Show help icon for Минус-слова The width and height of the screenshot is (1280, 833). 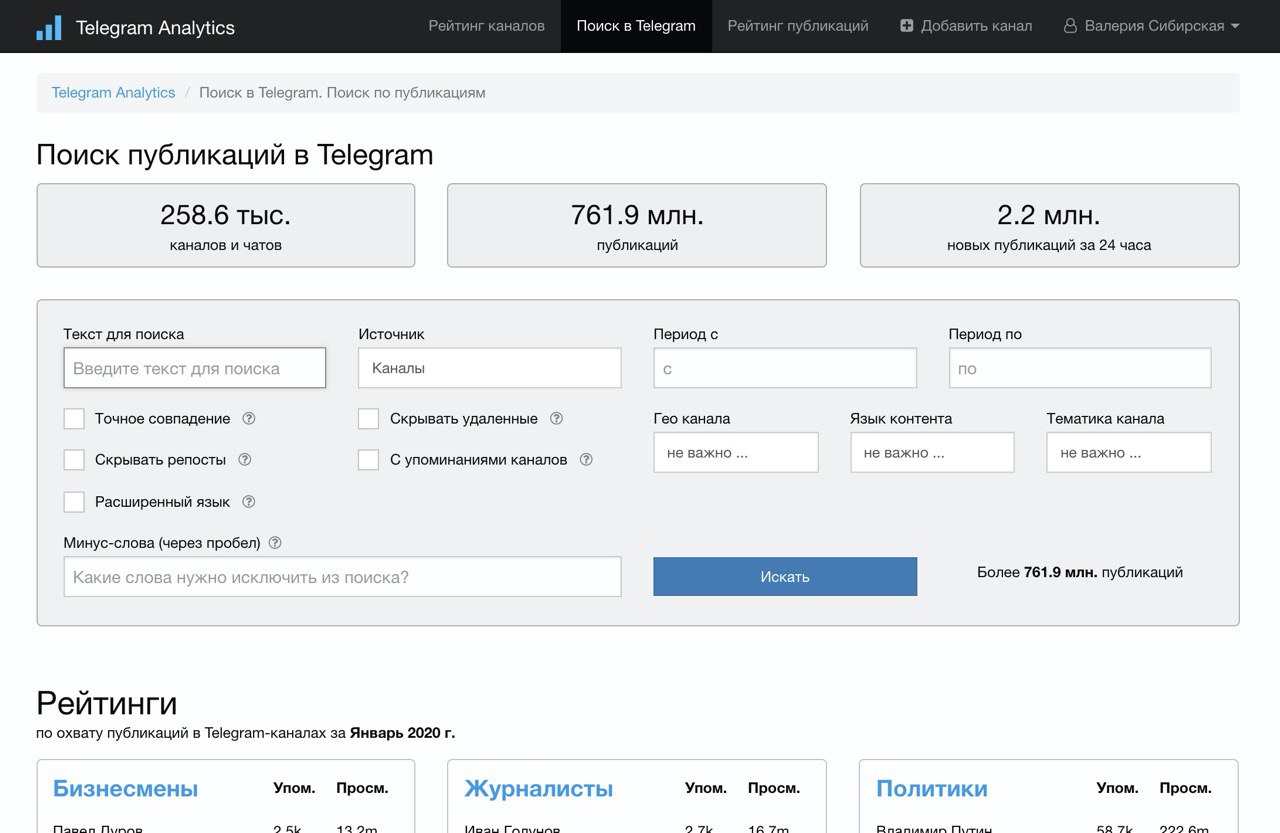[275, 543]
